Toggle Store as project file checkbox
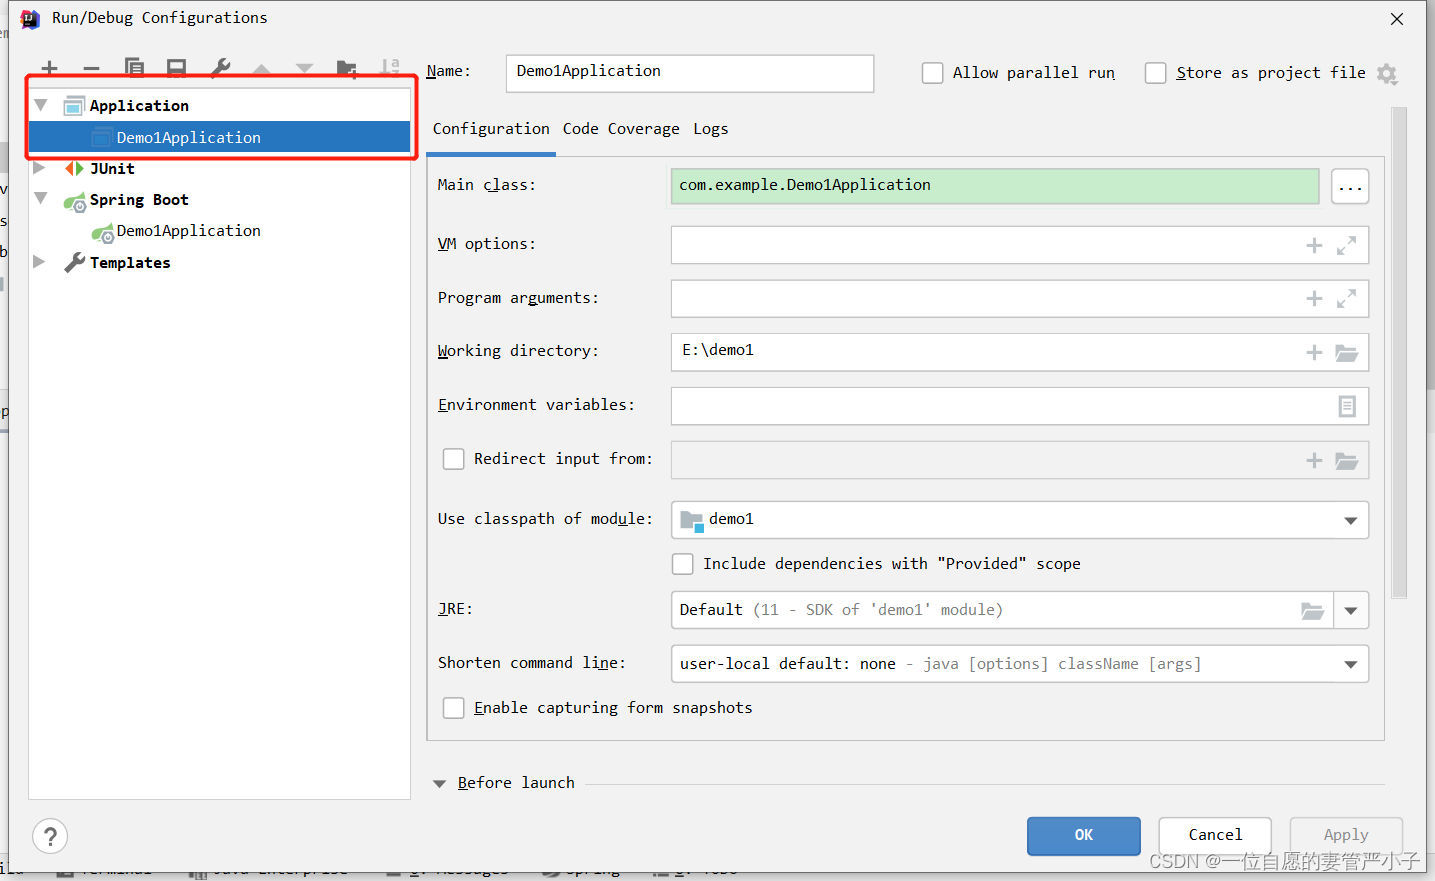This screenshot has height=881, width=1435. coord(1155,73)
